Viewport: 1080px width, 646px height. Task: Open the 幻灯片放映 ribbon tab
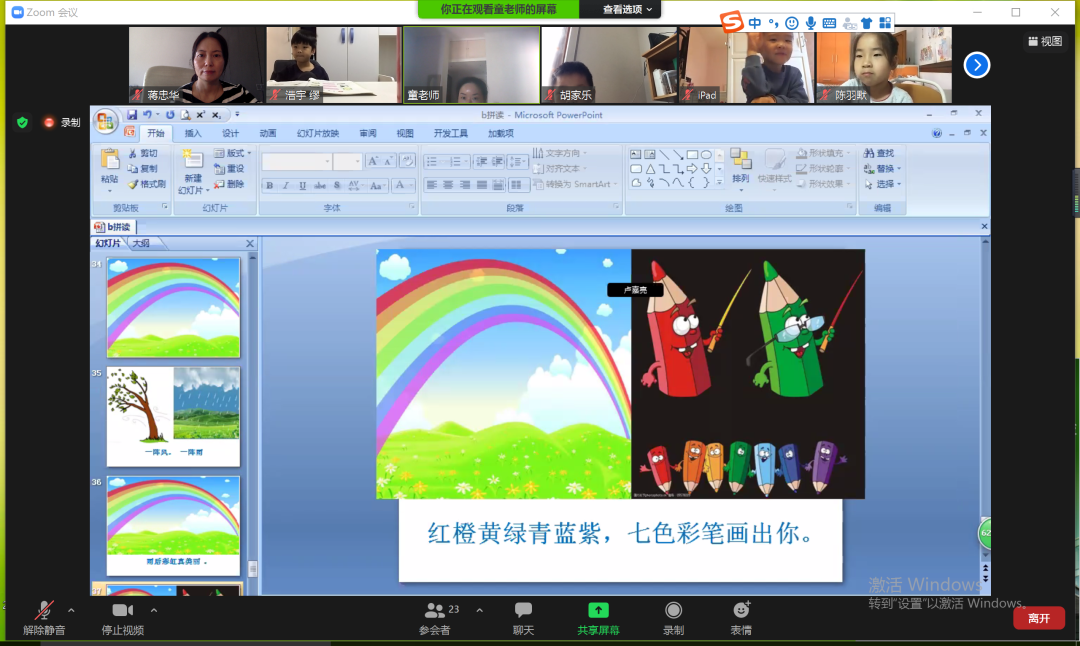[318, 134]
